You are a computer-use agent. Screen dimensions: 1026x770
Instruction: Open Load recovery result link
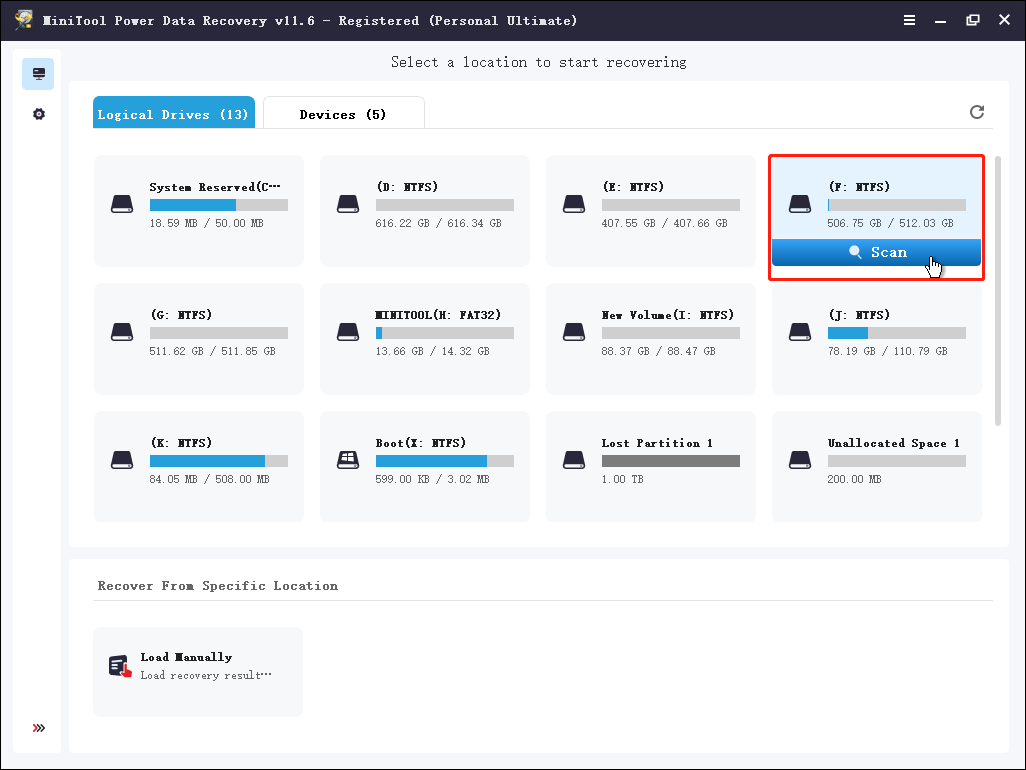point(206,675)
